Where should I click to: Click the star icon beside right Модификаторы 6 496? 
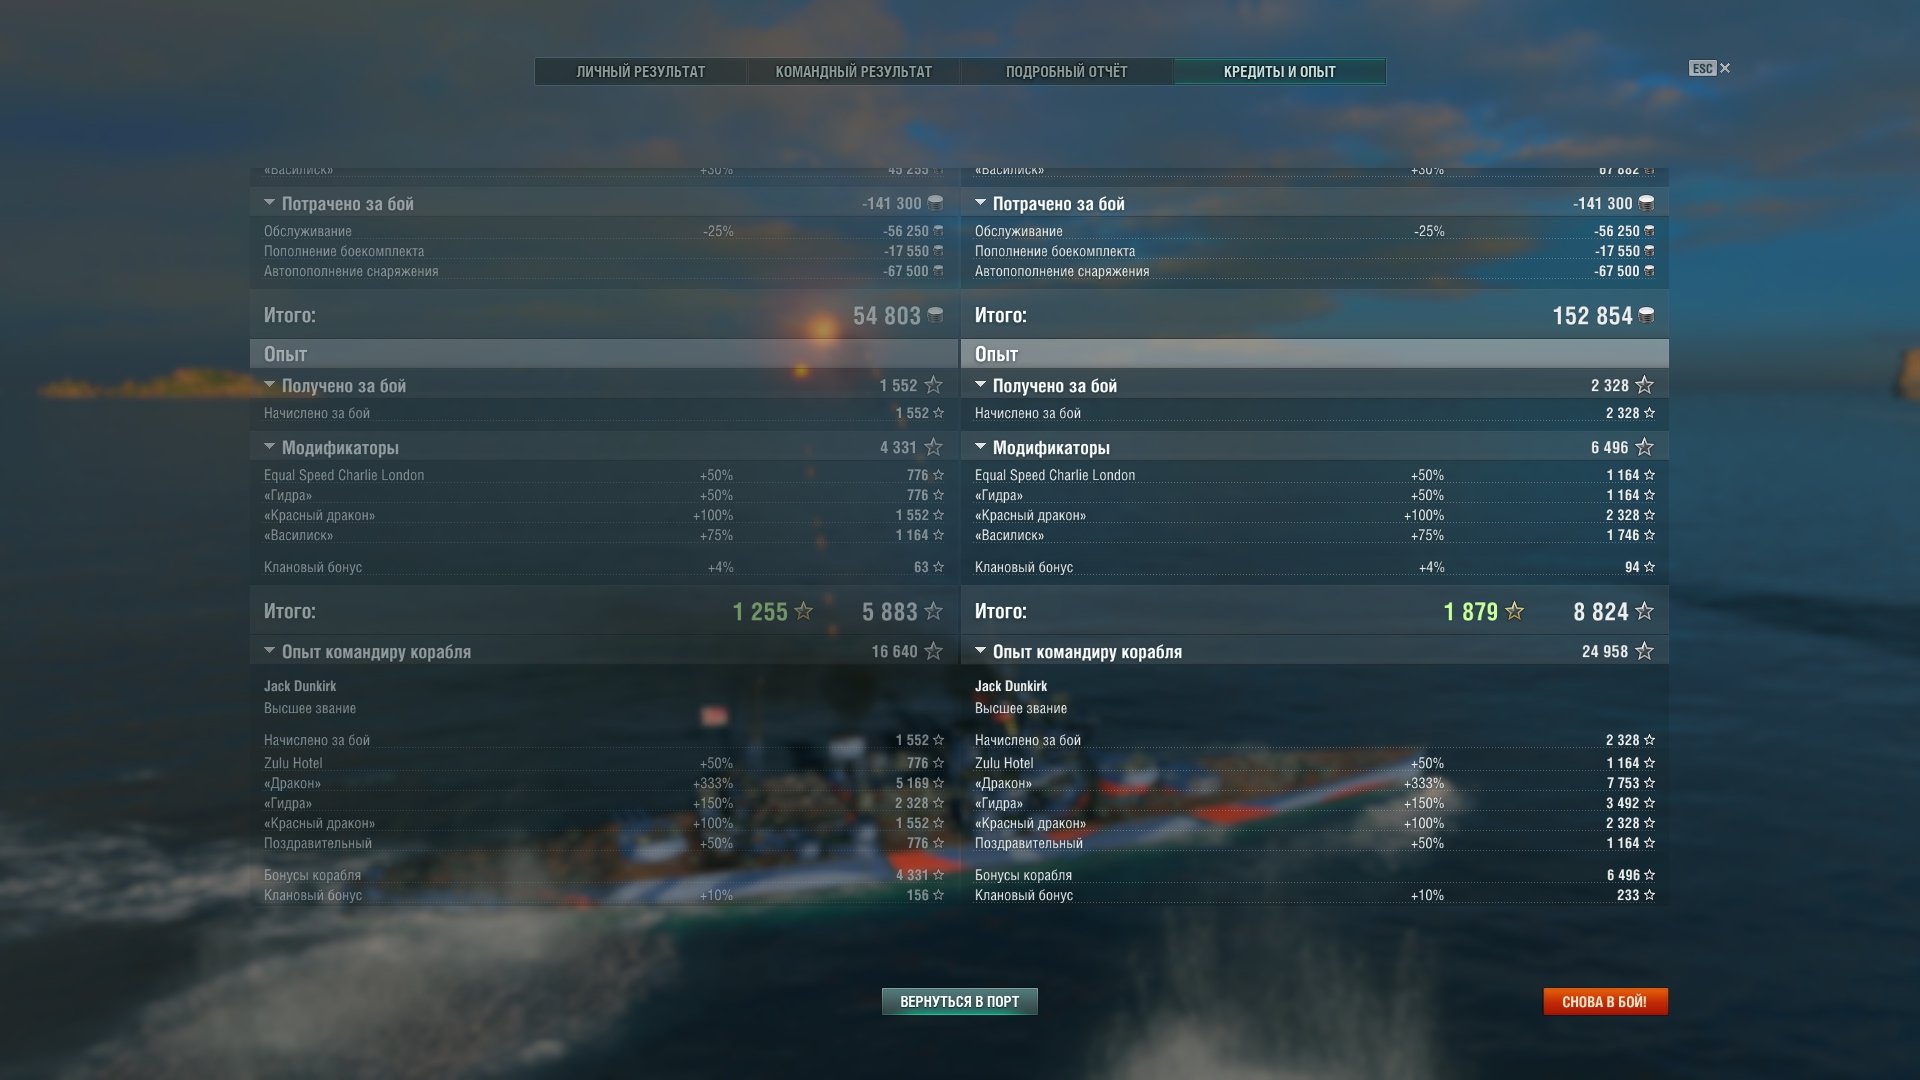click(x=1644, y=447)
